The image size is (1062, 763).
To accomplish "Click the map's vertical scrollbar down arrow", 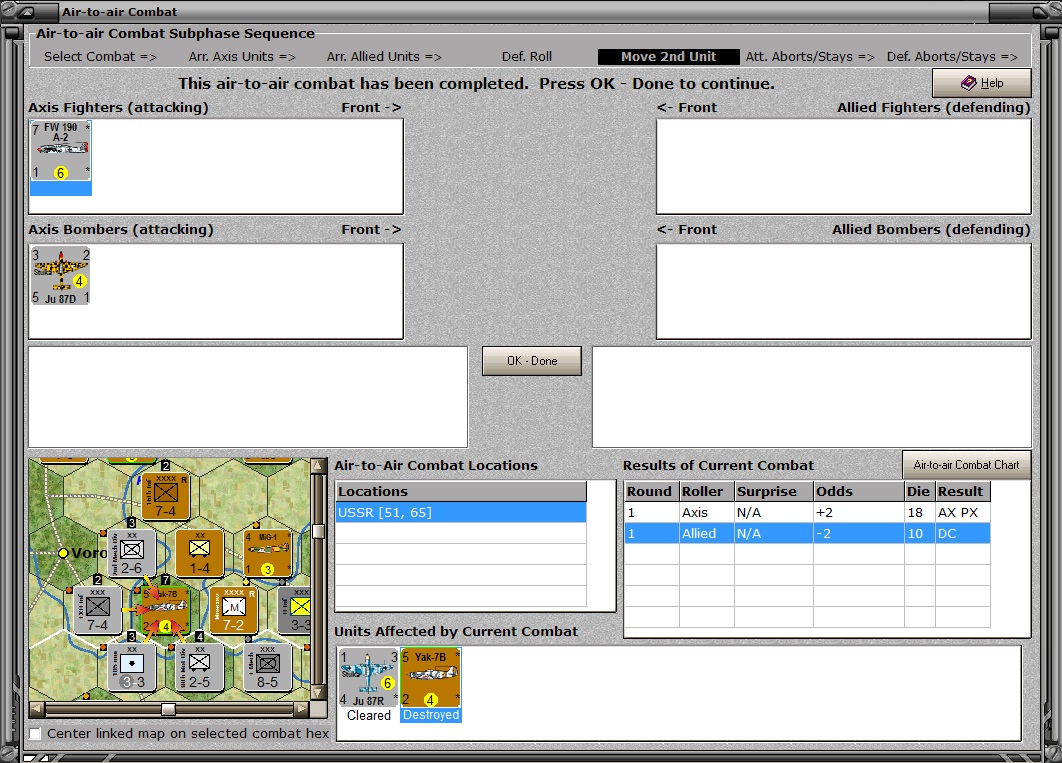I will pyautogui.click(x=318, y=693).
